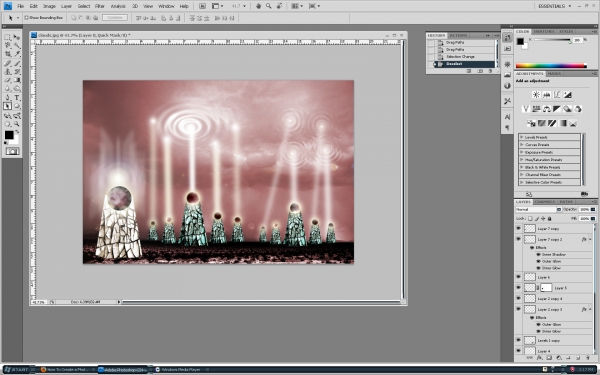Hide the Levels 1 copy layer
Viewport: 600px width, 375px height.
coord(518,340)
